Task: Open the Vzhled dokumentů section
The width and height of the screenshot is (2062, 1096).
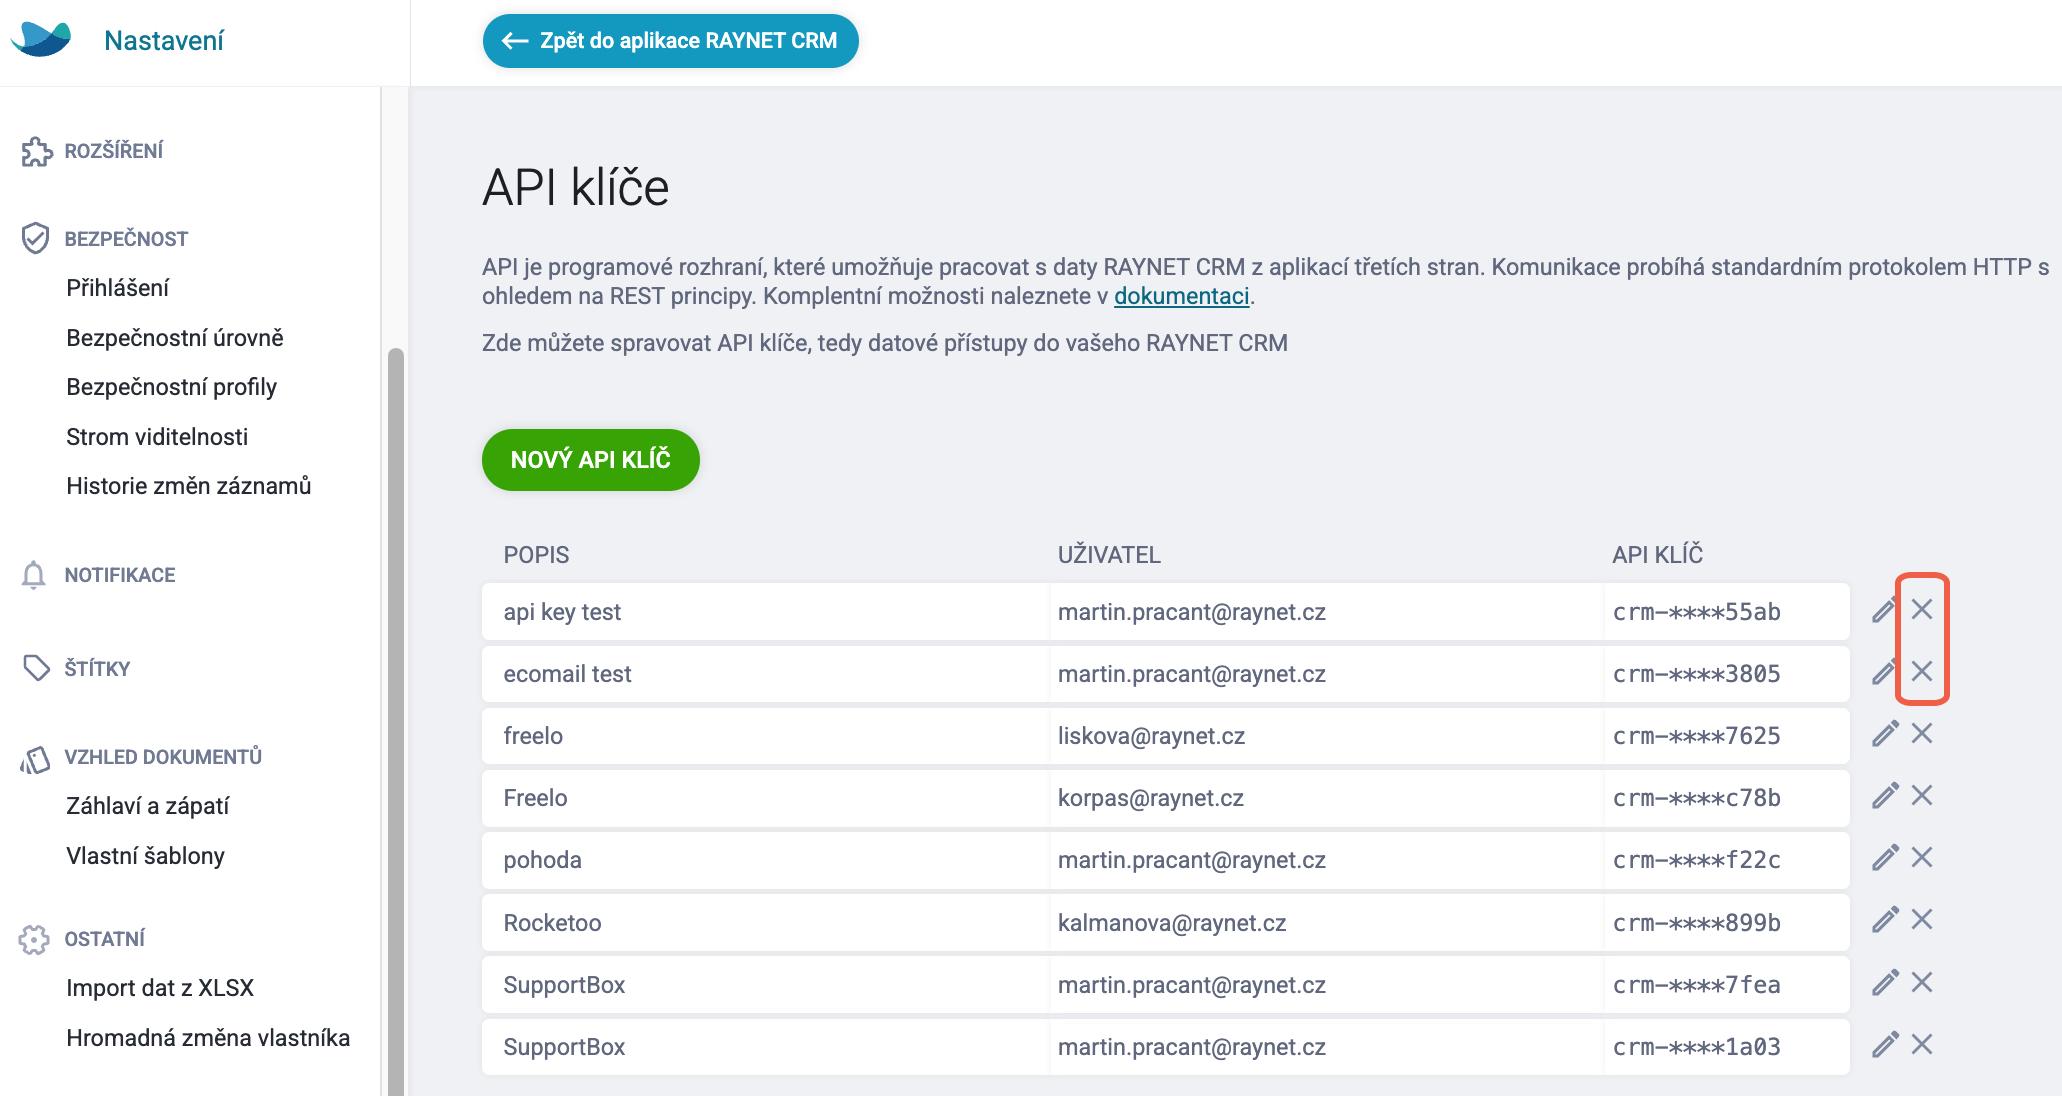Action: tap(163, 757)
